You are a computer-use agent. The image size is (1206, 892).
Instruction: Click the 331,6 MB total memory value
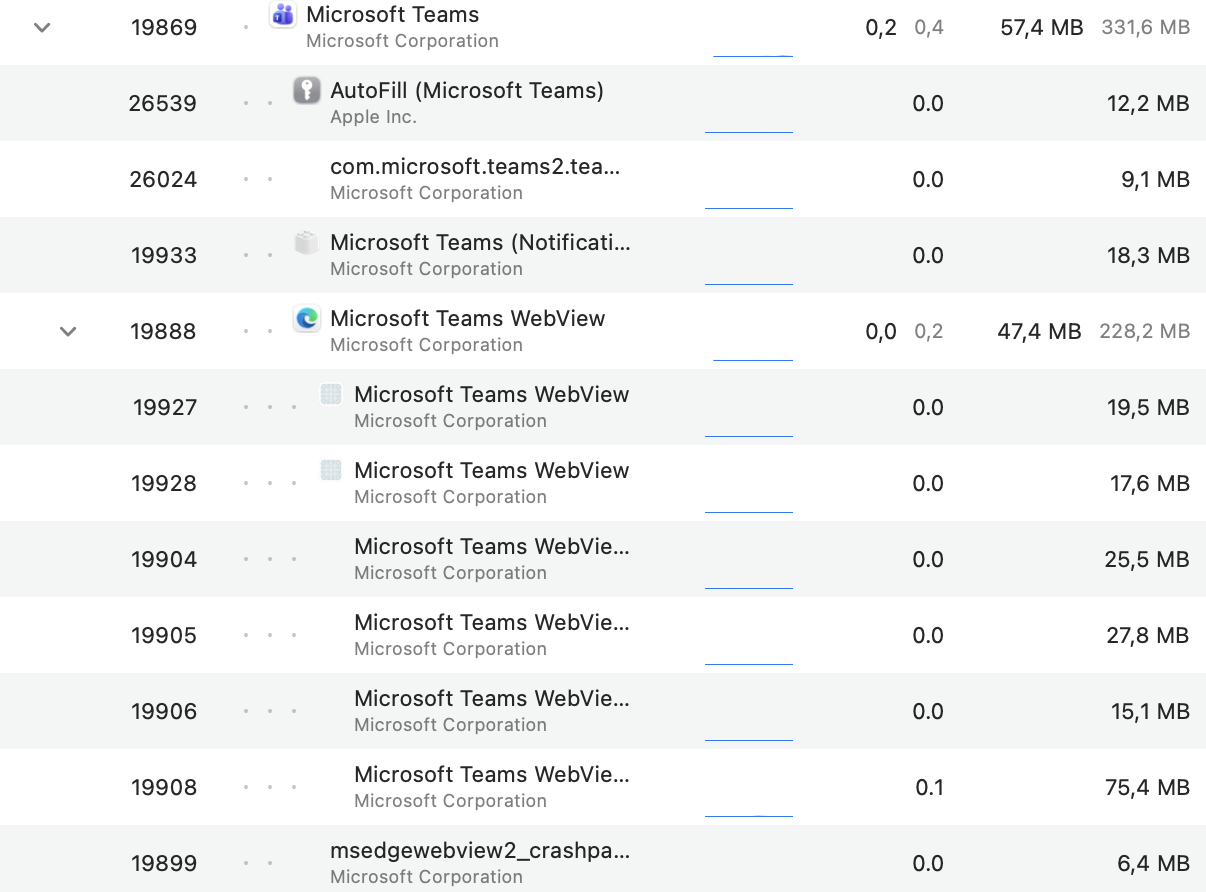click(1146, 28)
